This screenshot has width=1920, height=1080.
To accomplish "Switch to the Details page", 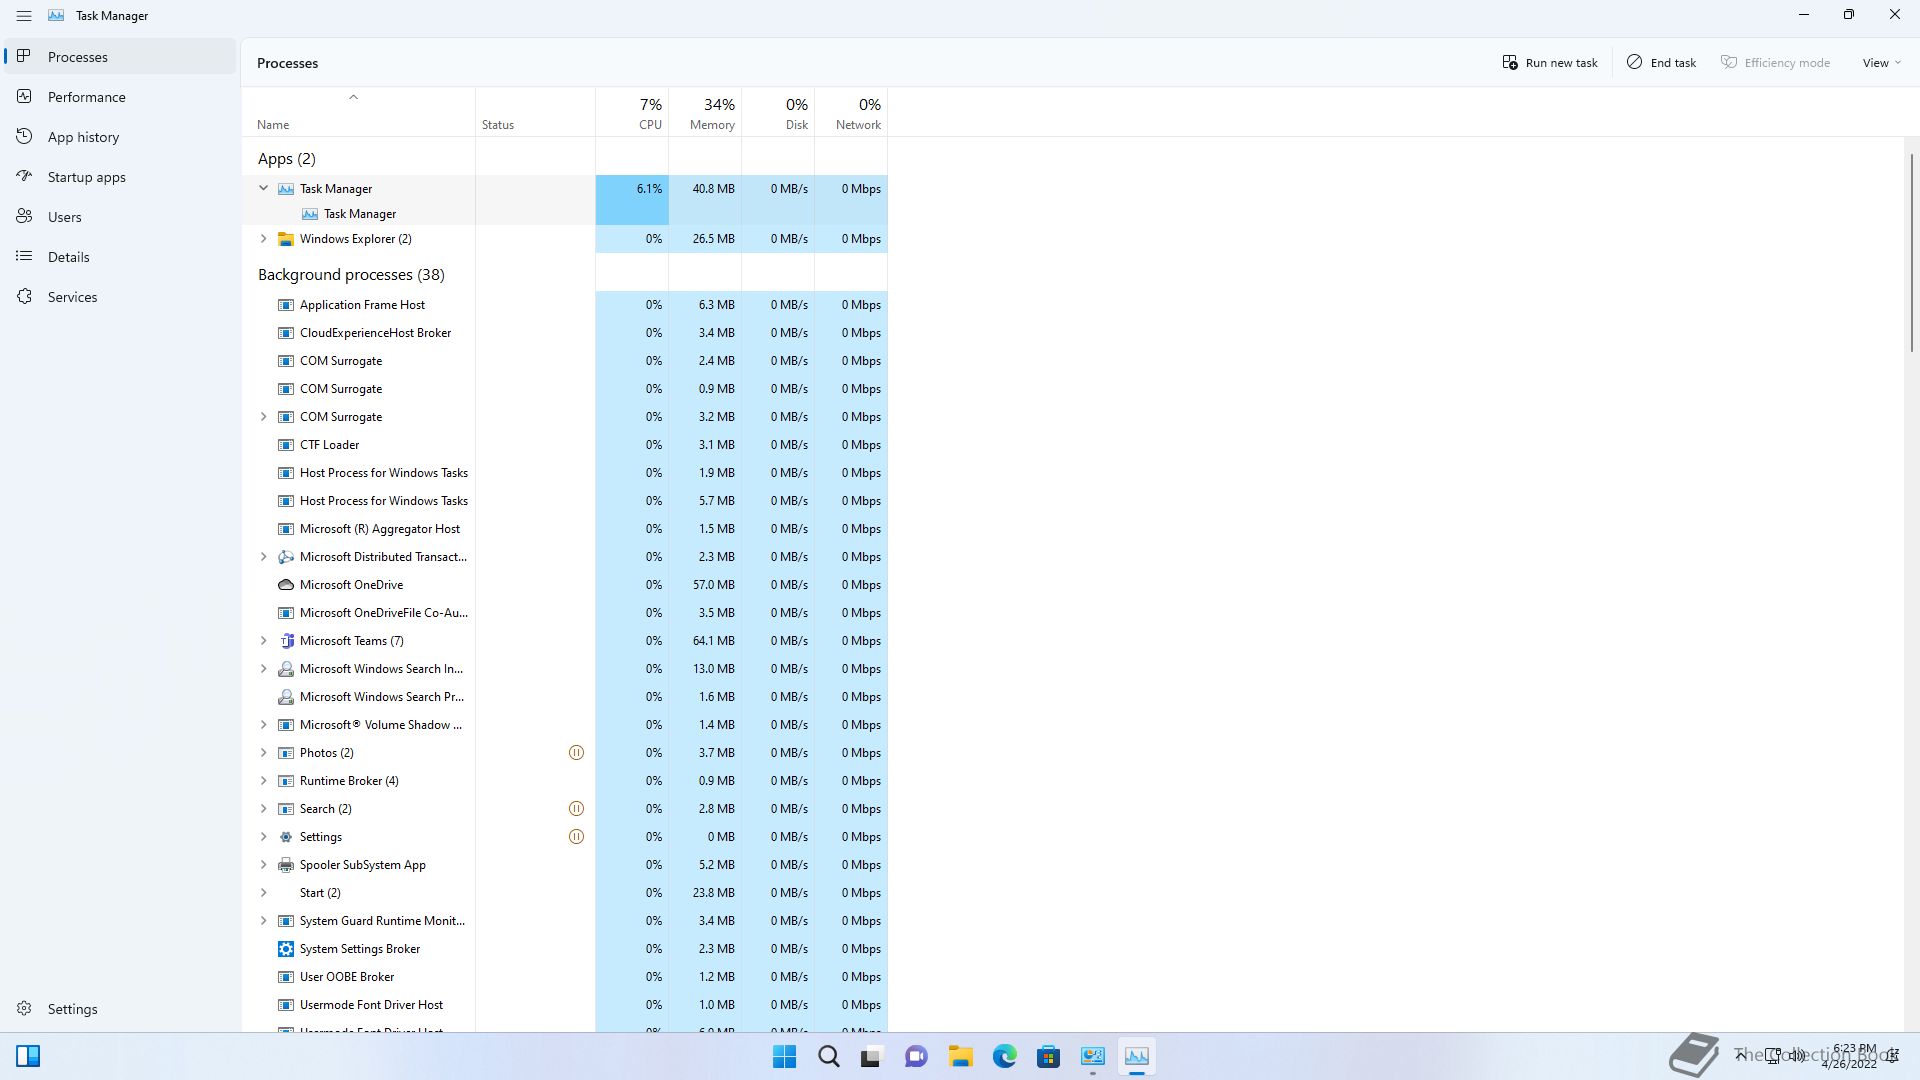I will click(x=120, y=257).
